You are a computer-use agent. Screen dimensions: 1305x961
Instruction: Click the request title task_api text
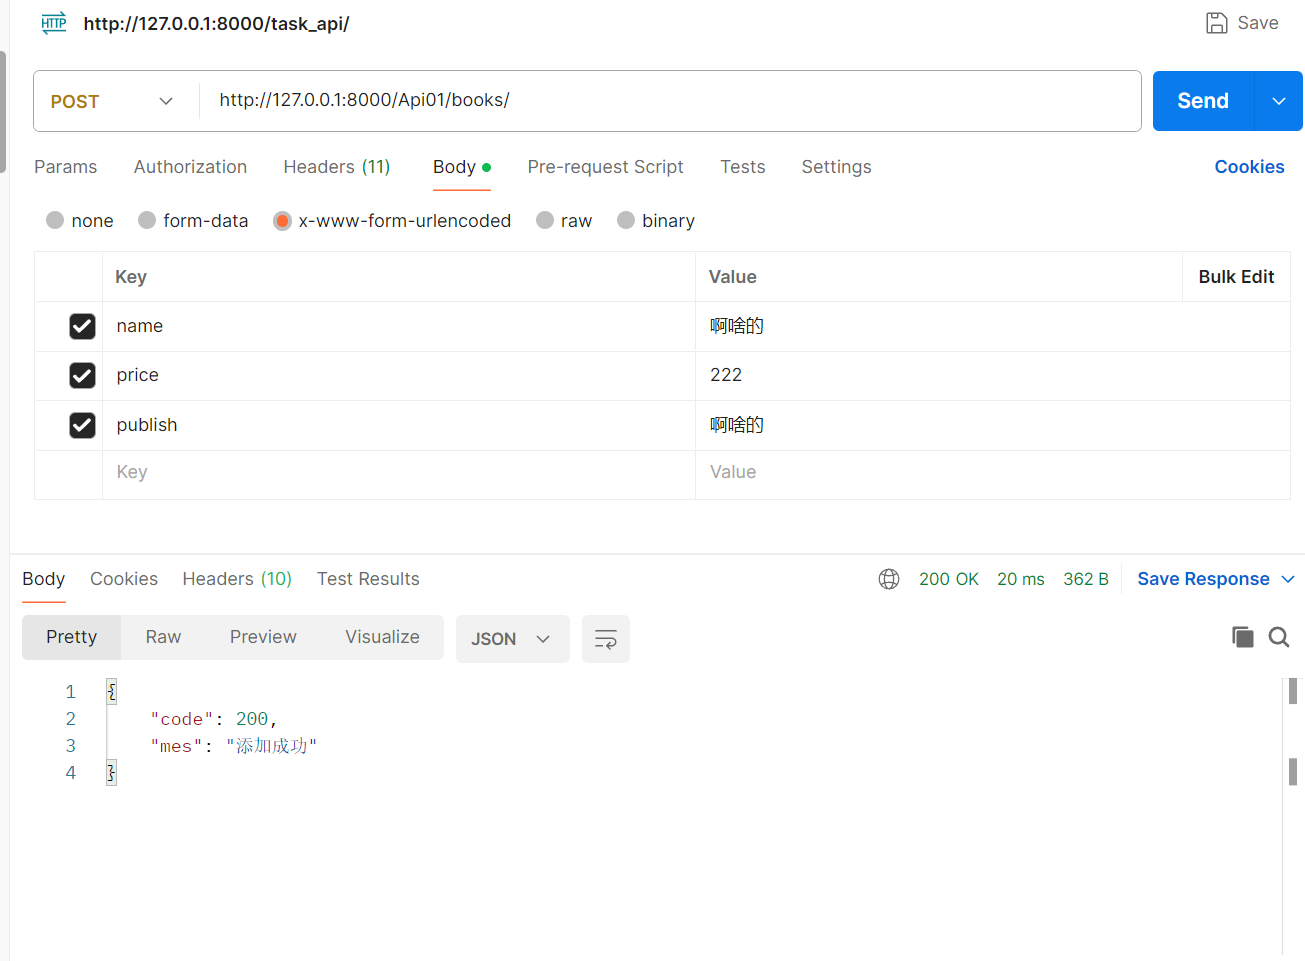click(216, 23)
